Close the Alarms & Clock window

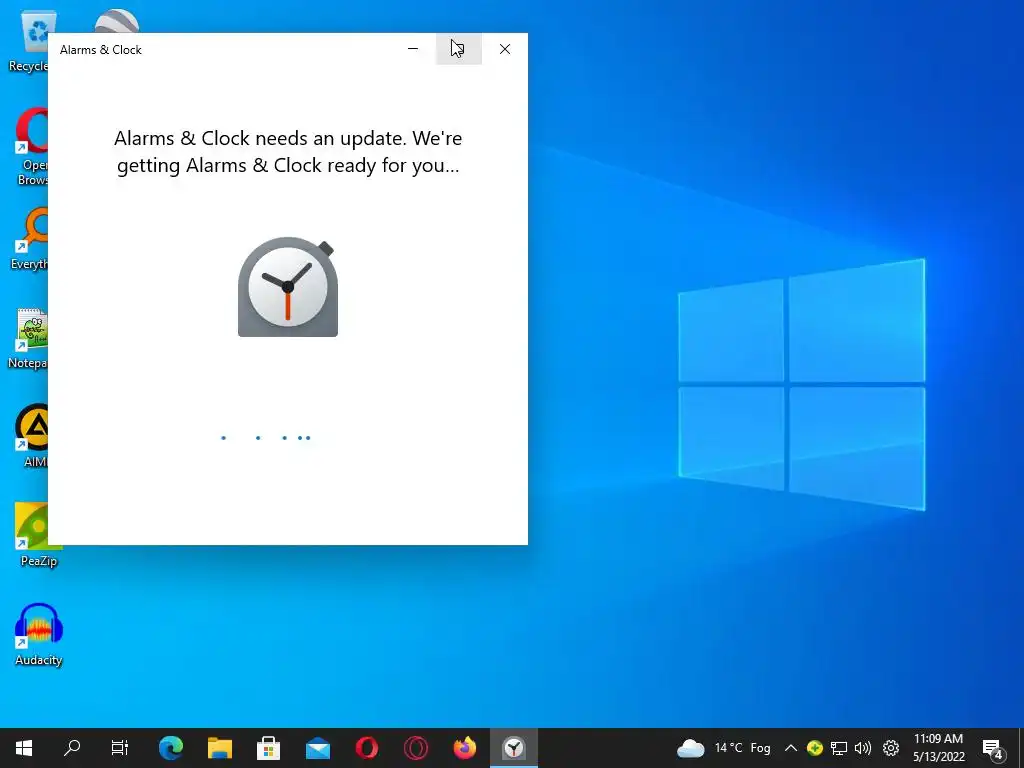[505, 49]
